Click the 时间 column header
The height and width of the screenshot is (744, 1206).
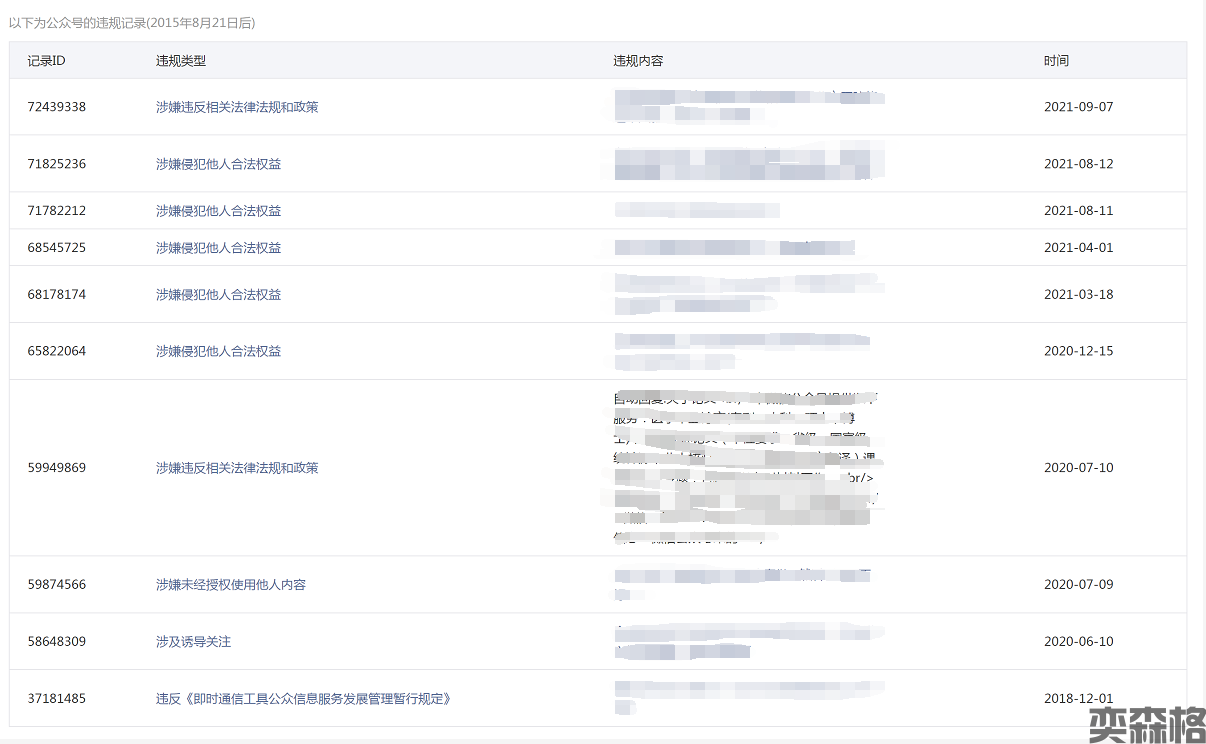1056,61
